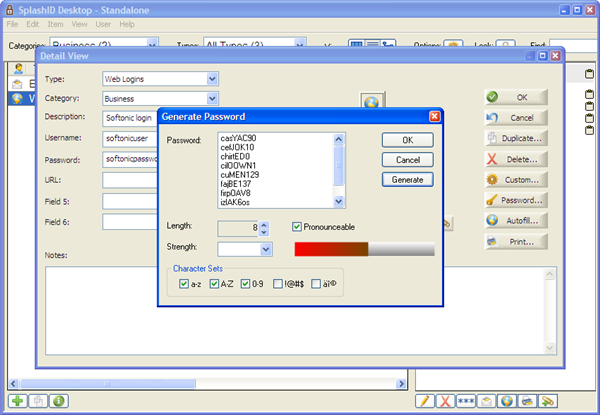Image resolution: width=600 pixels, height=415 pixels.
Task: Click the green plus add record icon
Action: tap(19, 401)
